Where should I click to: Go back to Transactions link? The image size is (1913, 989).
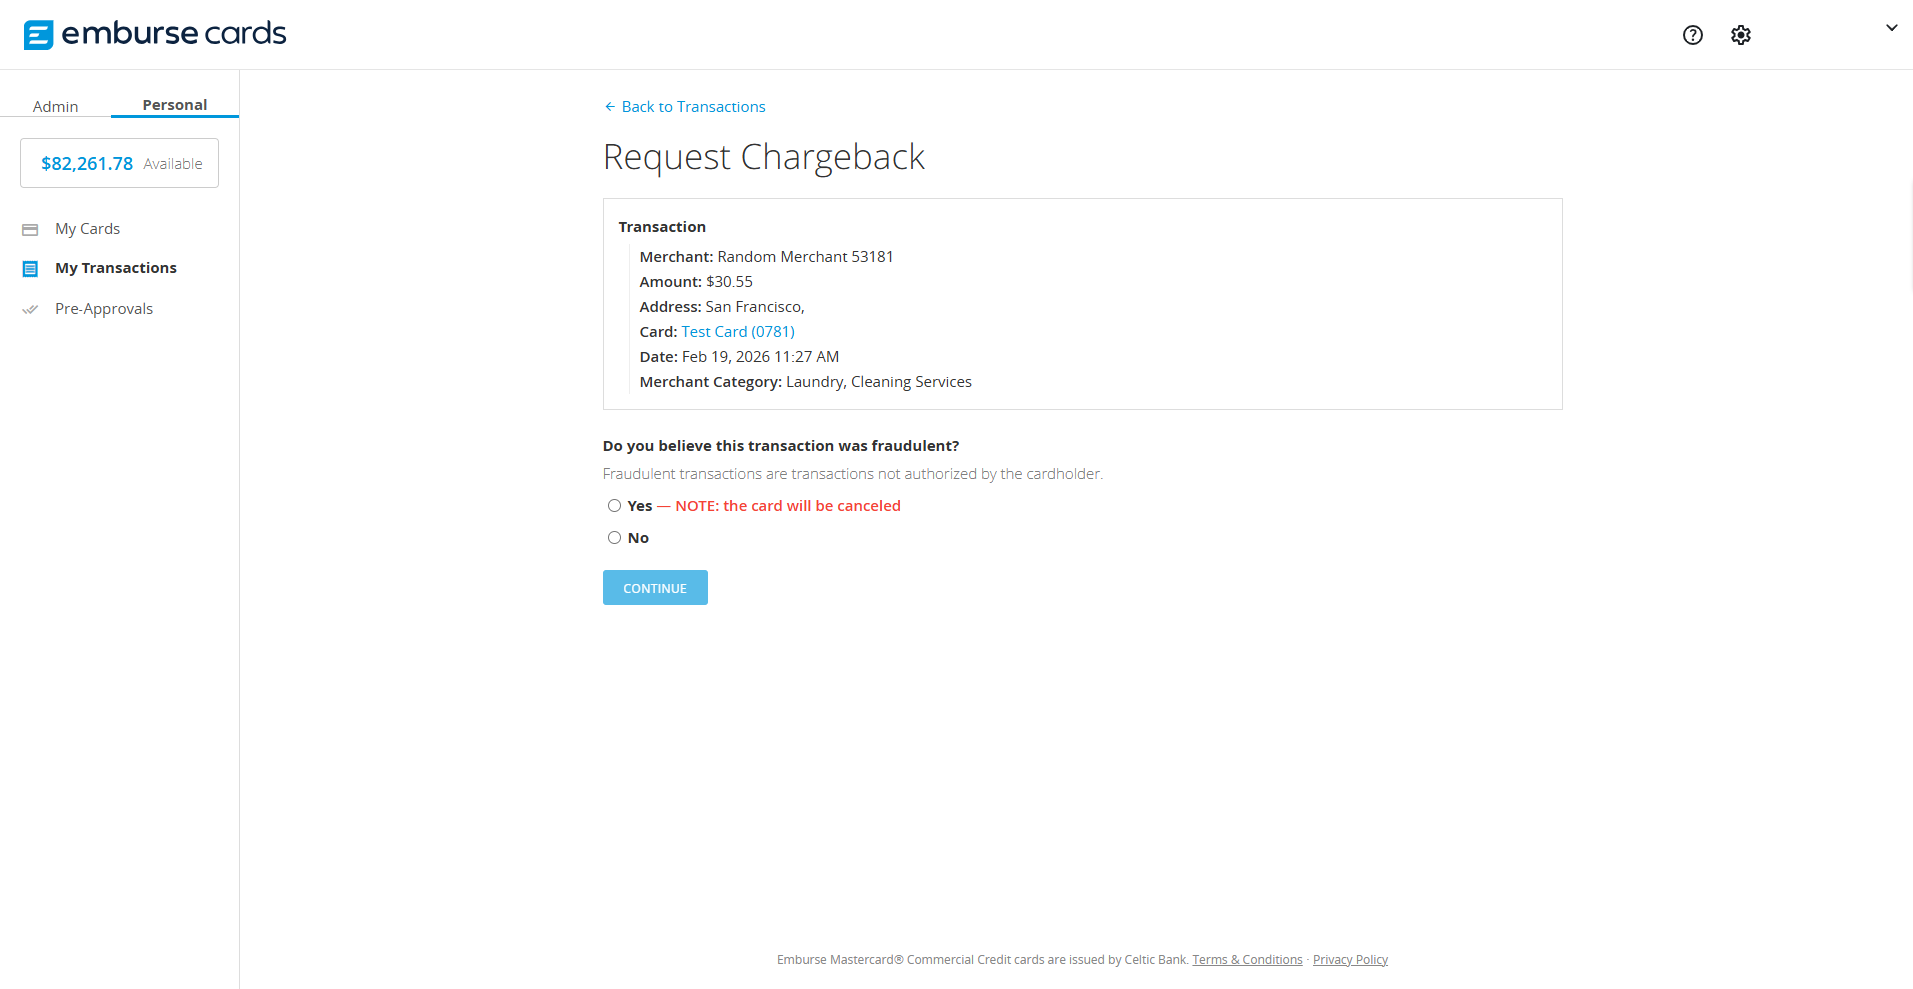[693, 107]
